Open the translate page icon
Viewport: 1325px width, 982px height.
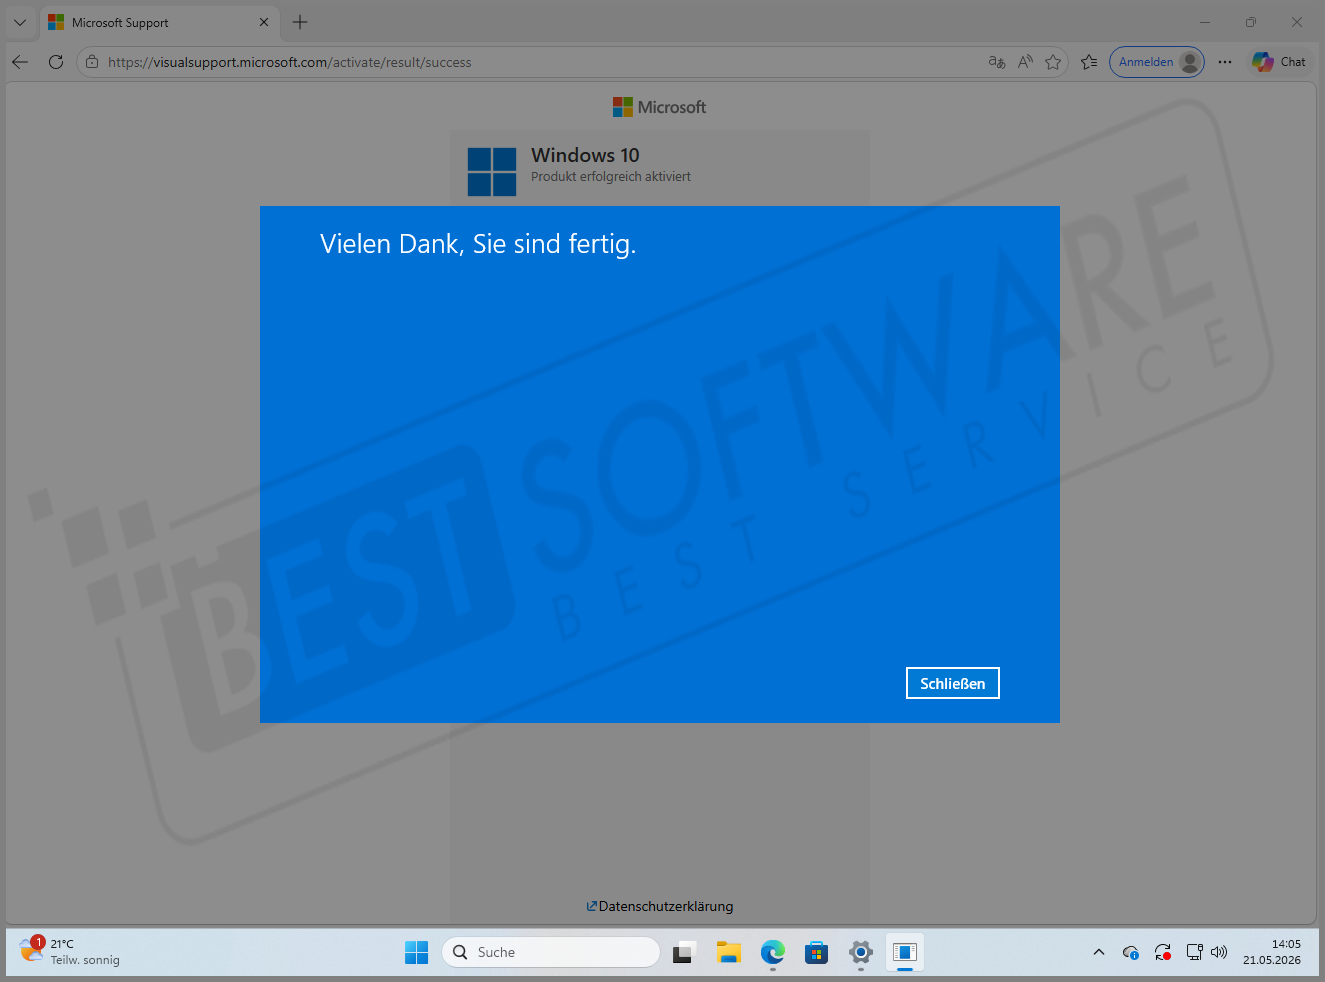(997, 62)
